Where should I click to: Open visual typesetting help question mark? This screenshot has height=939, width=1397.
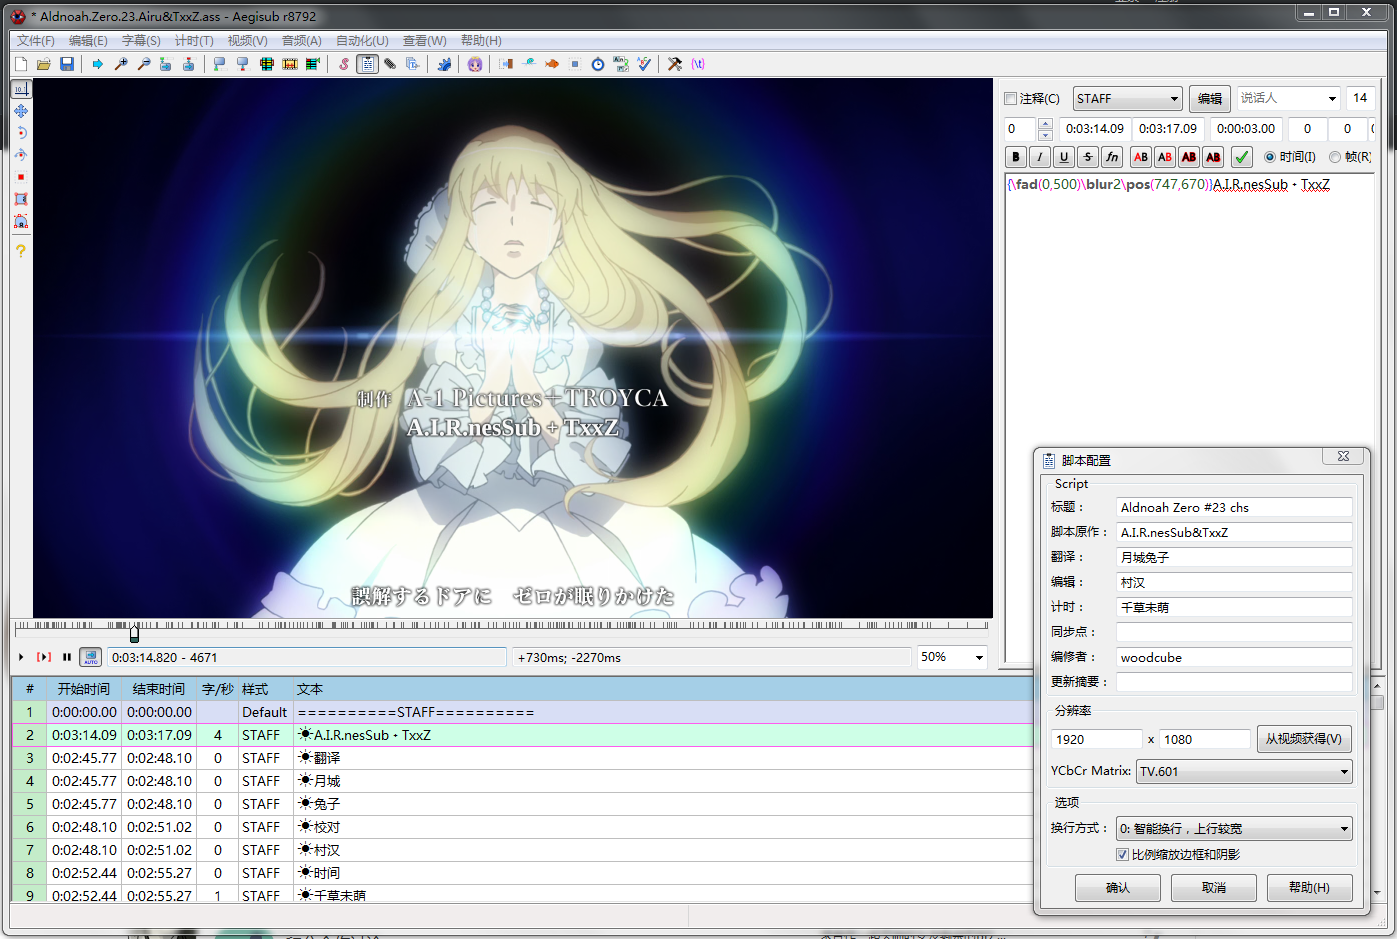(21, 251)
